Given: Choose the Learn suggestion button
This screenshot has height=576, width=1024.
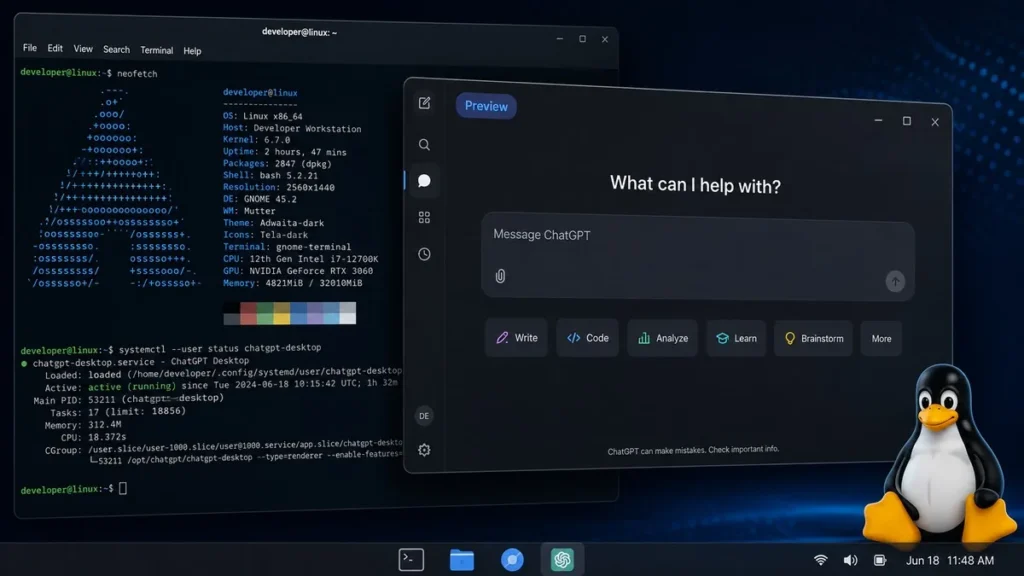Looking at the screenshot, I should [736, 338].
